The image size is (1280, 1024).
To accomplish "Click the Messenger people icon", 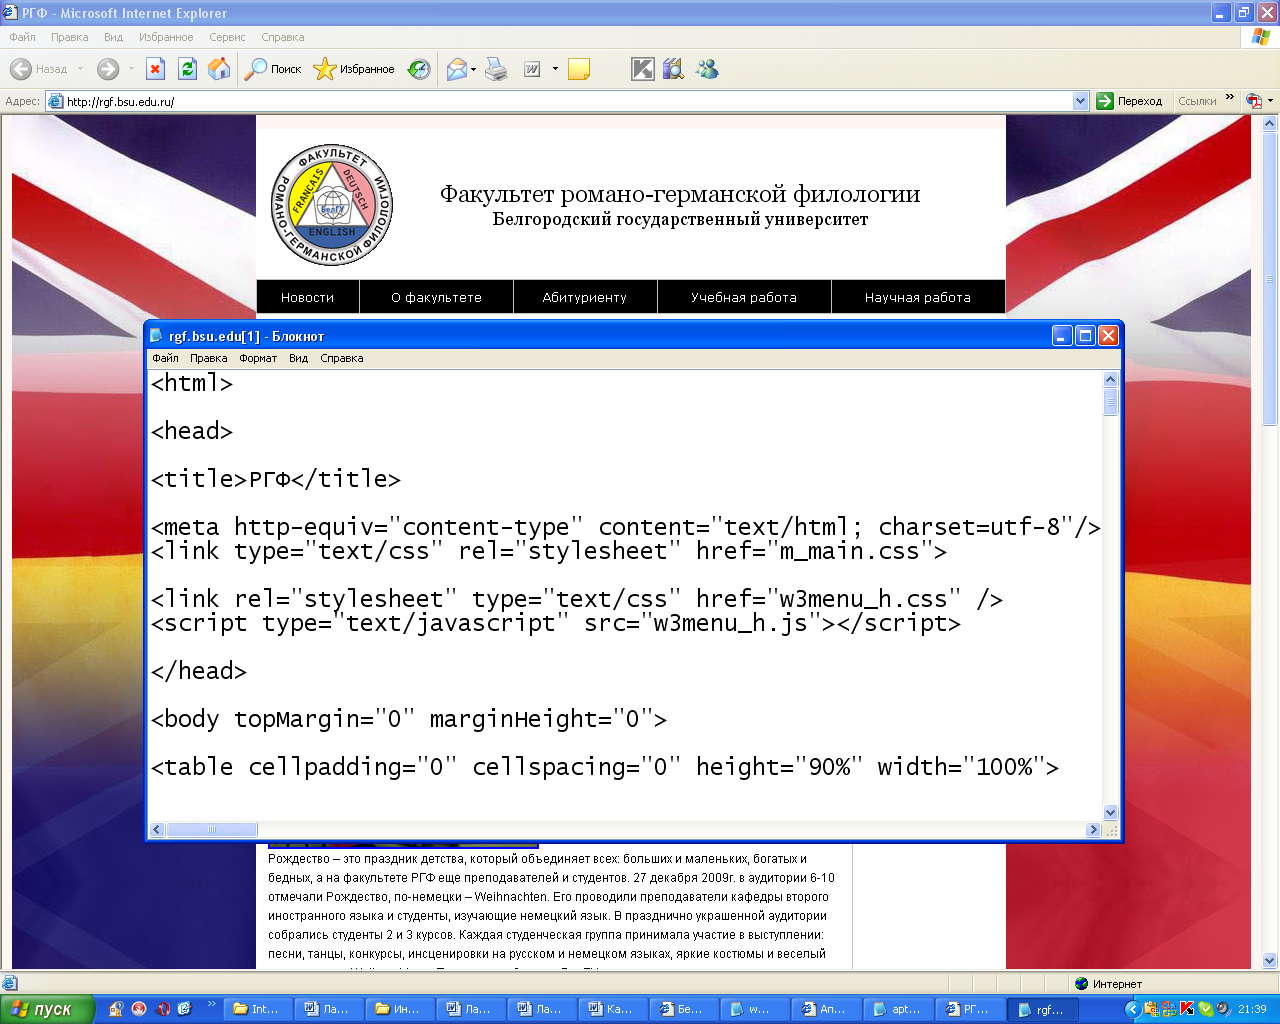I will pyautogui.click(x=707, y=69).
